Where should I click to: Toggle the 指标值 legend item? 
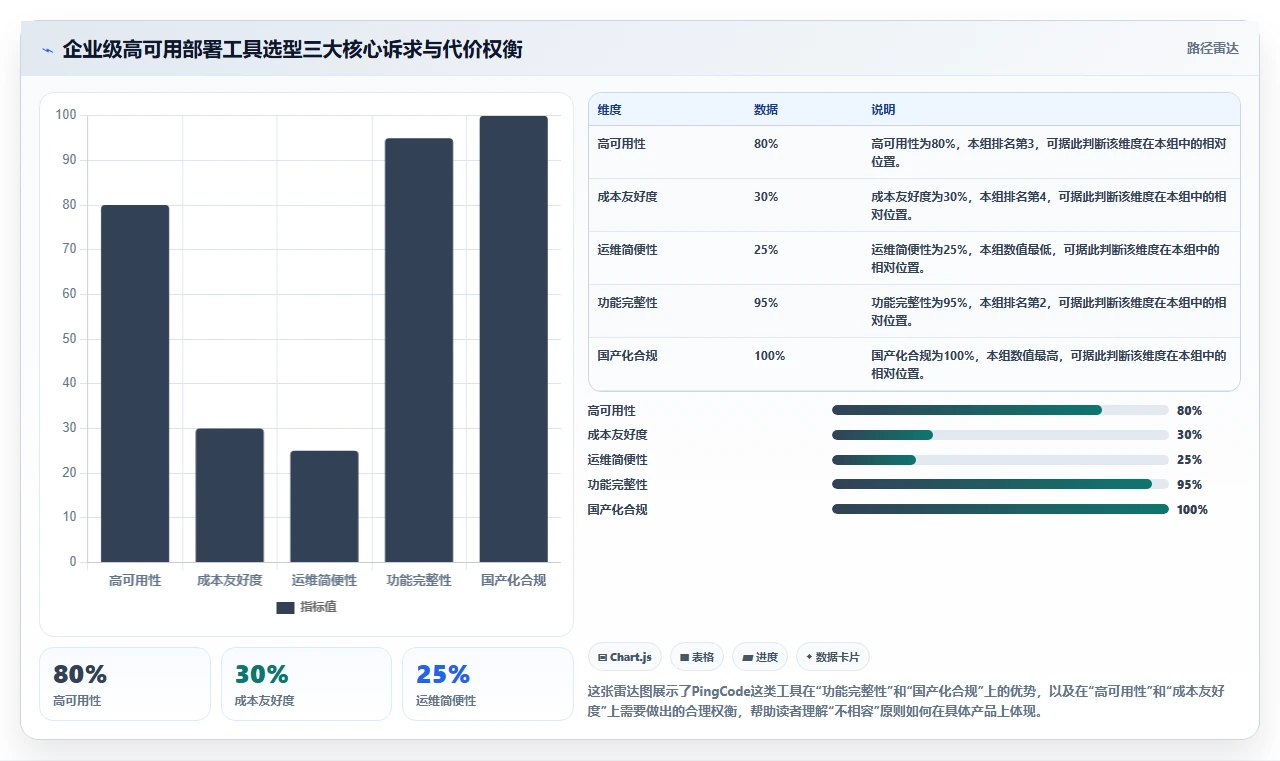pos(306,607)
